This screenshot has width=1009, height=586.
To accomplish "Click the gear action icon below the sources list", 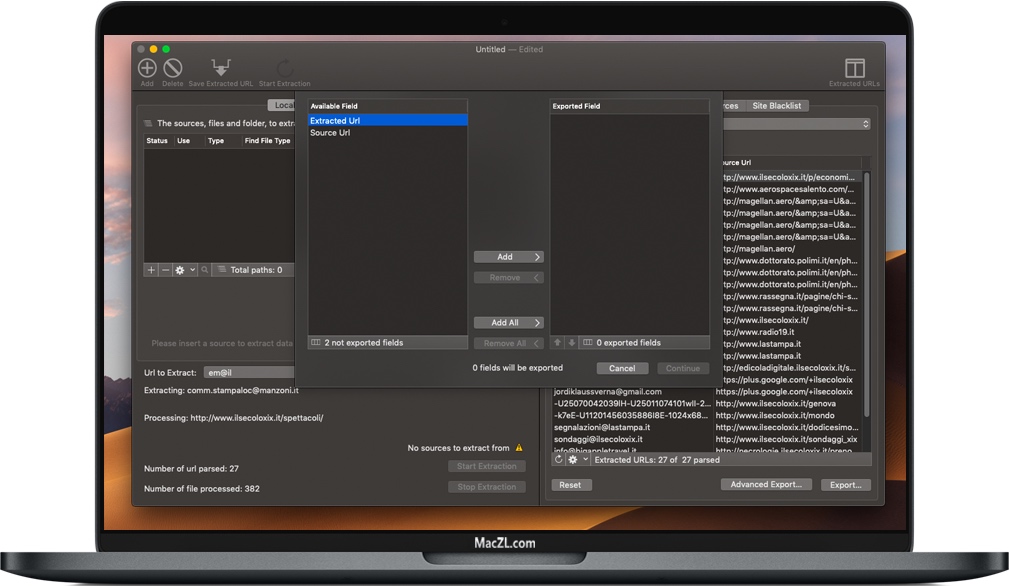I will [x=180, y=270].
